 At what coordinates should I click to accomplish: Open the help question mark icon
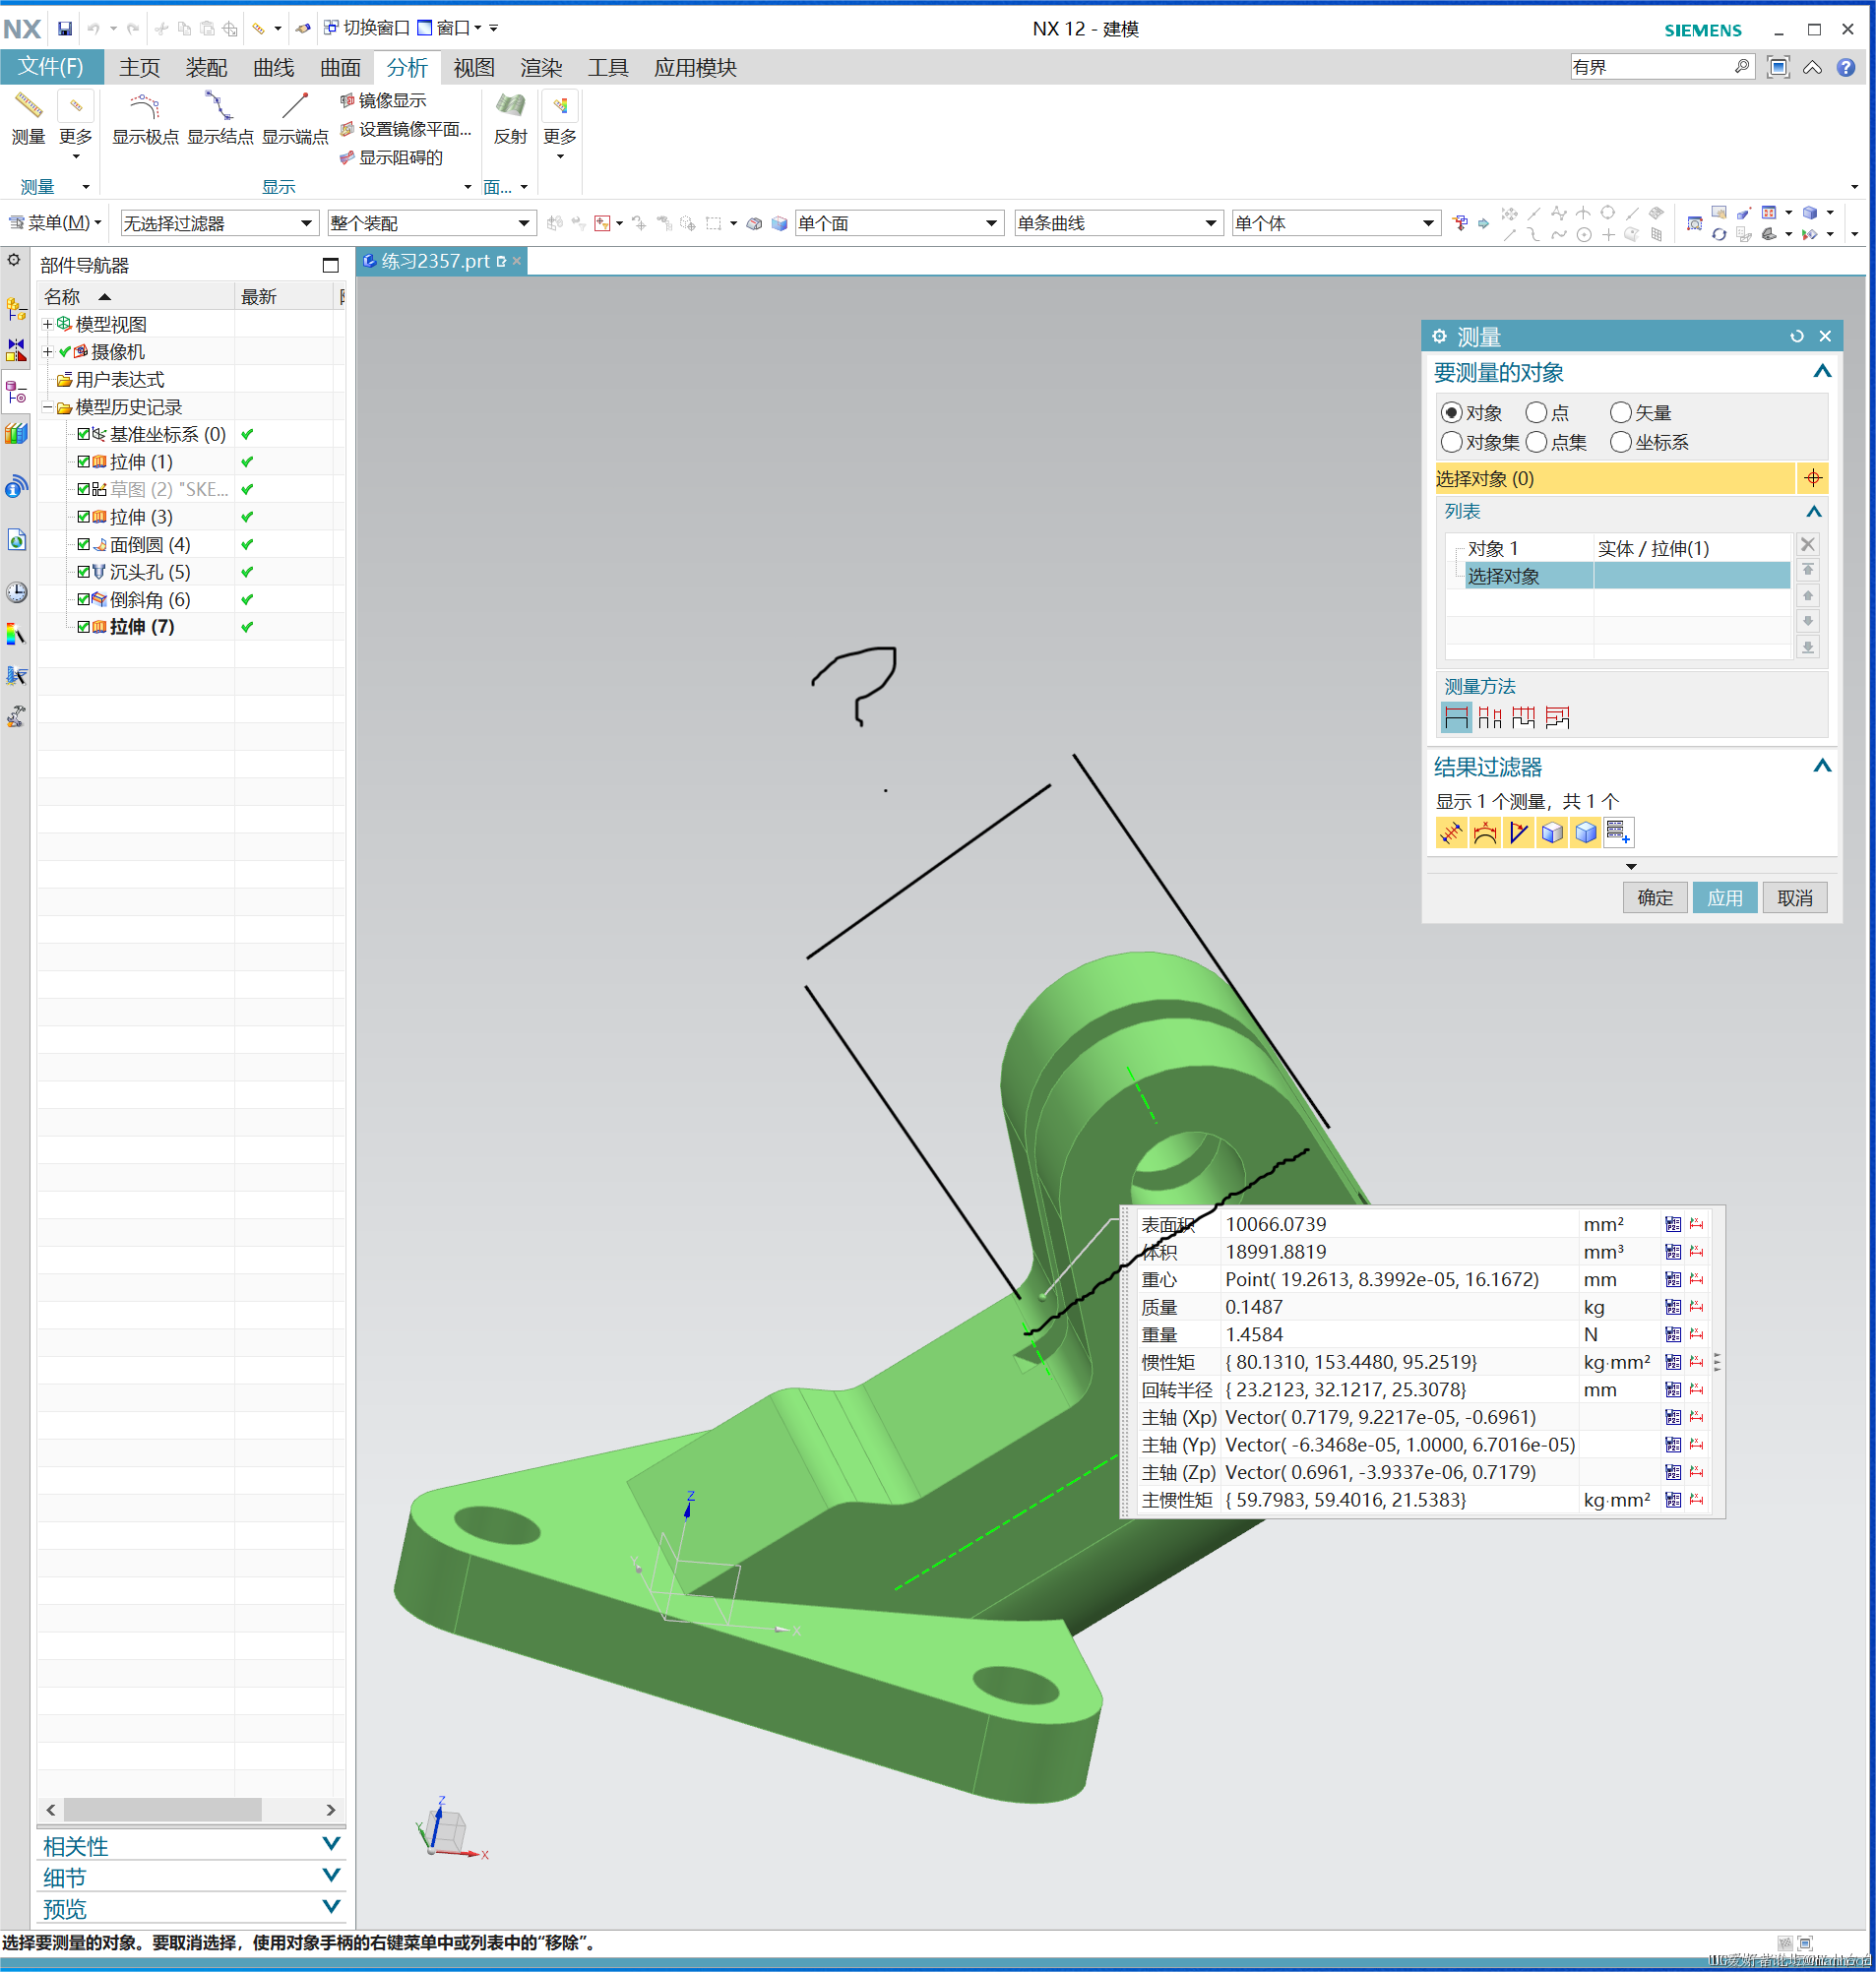1846,67
